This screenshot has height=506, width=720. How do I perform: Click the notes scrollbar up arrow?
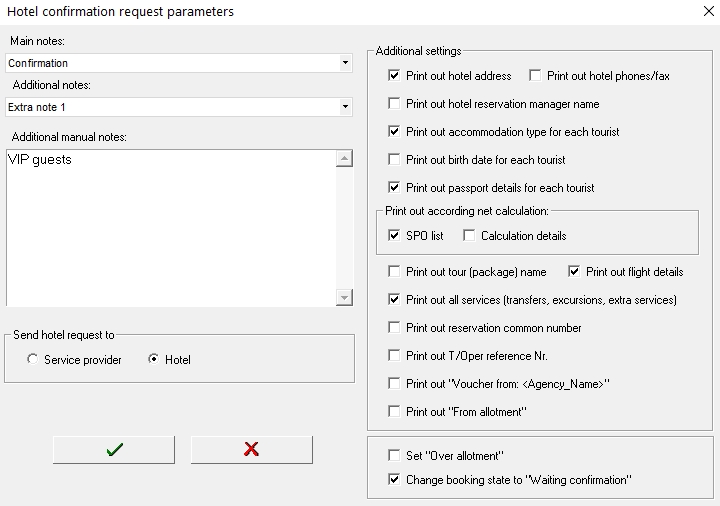[x=344, y=158]
